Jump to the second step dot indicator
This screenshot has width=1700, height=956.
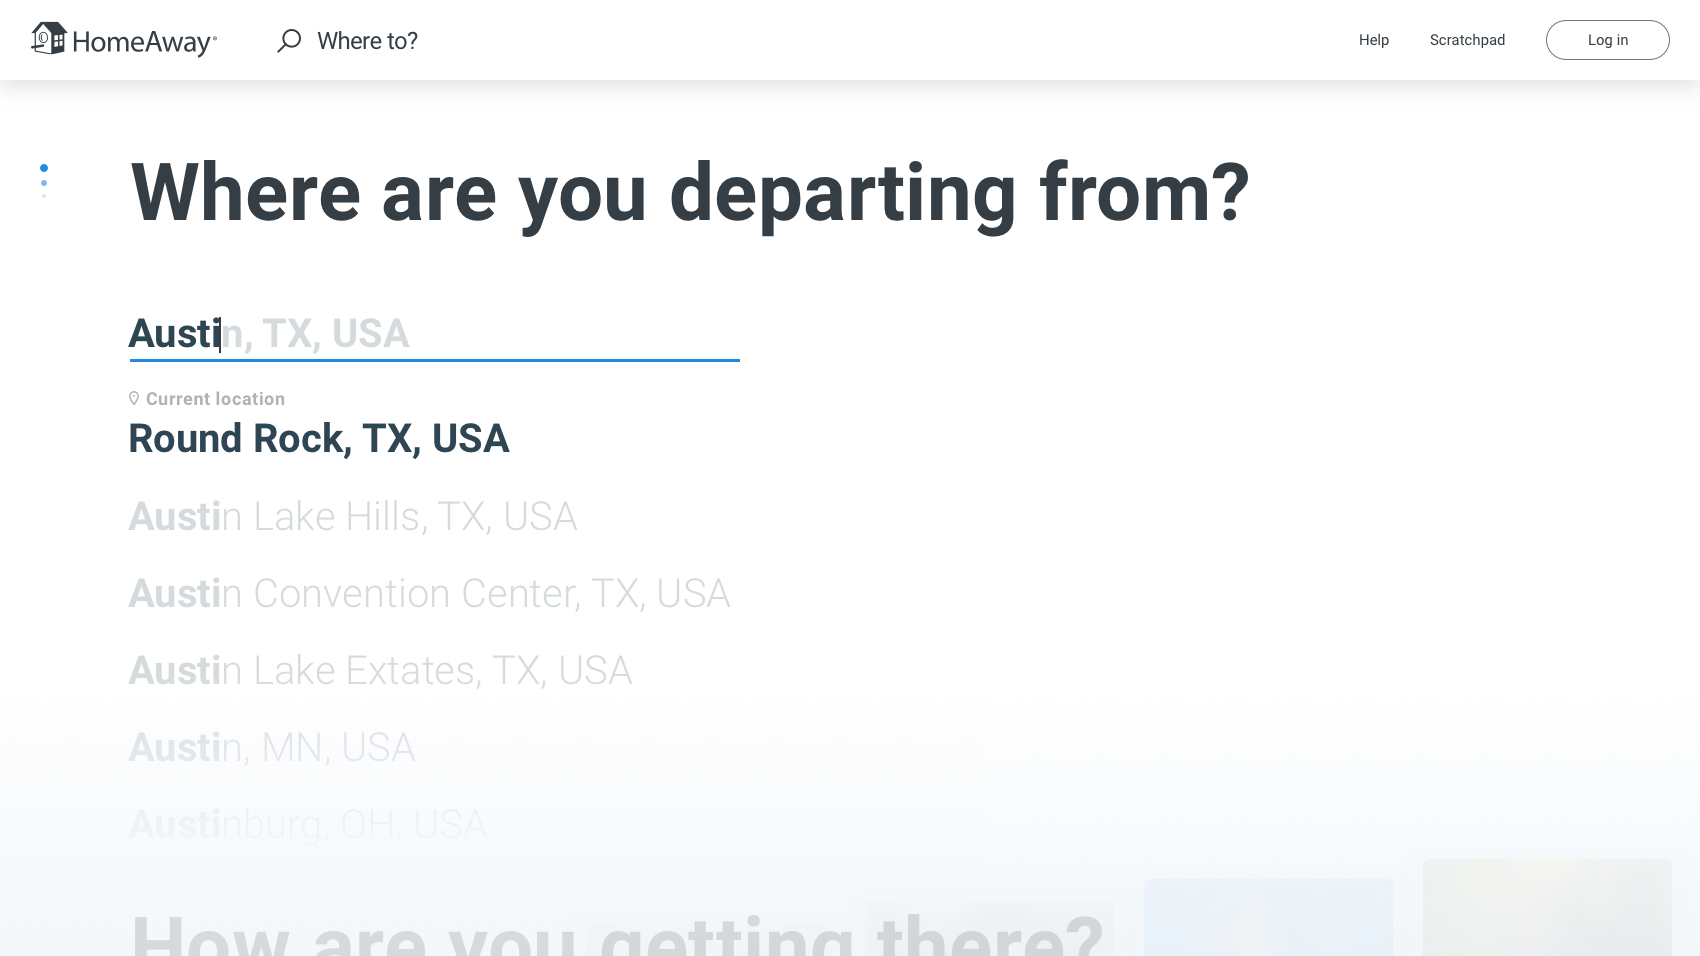click(44, 183)
